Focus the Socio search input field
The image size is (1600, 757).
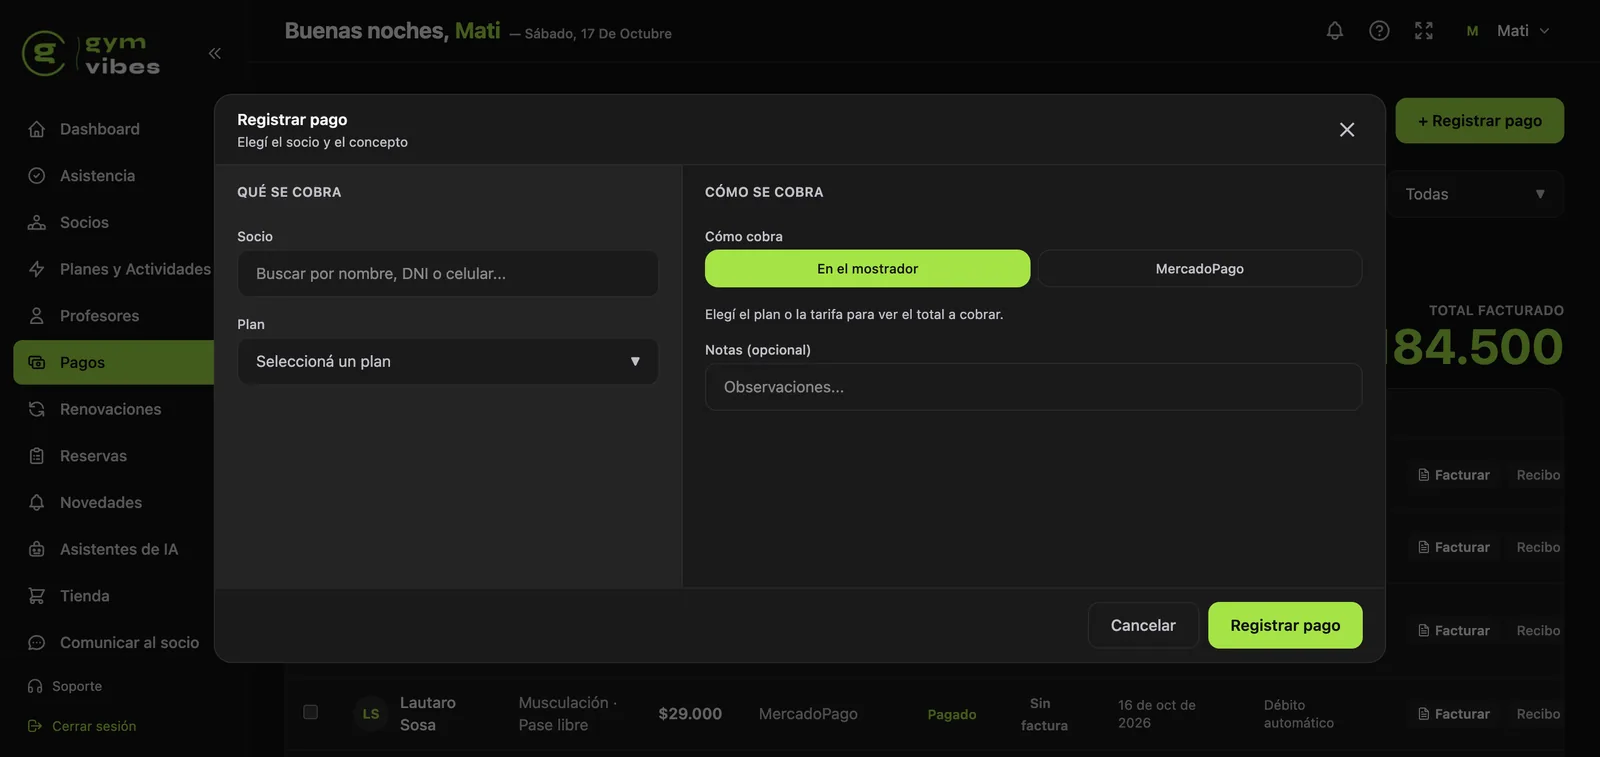pyautogui.click(x=448, y=273)
